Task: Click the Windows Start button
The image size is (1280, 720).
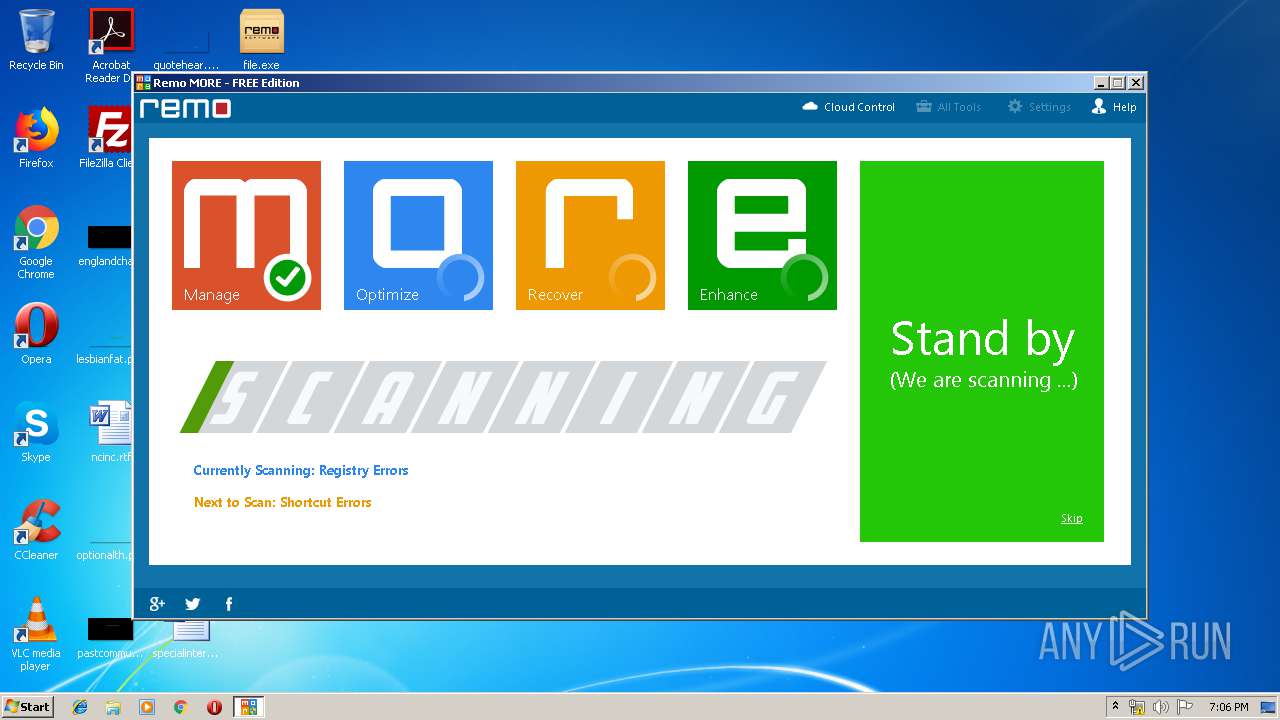Action: [28, 706]
